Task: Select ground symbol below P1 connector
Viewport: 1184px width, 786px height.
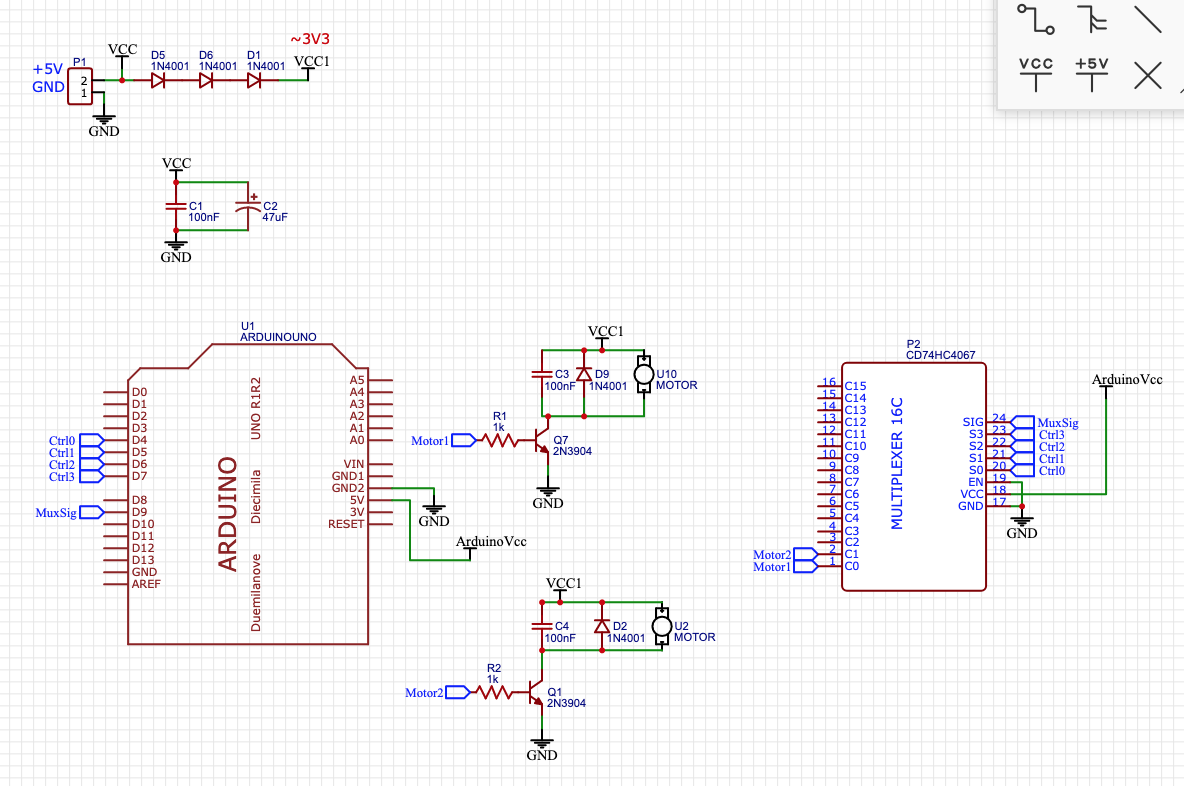Action: [103, 119]
